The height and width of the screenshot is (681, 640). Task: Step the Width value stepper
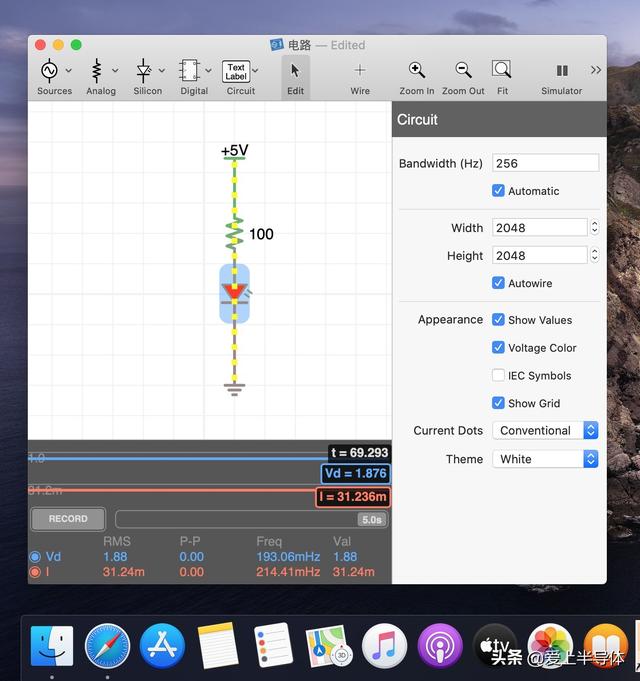coord(594,228)
